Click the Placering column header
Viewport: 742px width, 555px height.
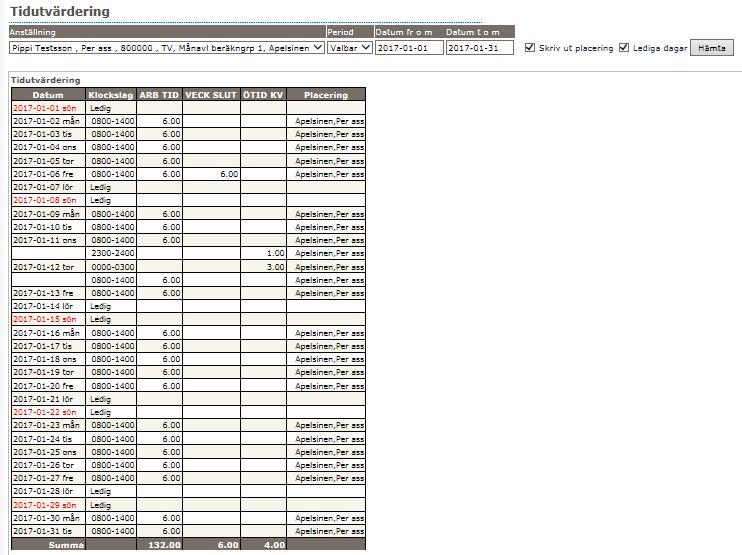coord(326,95)
